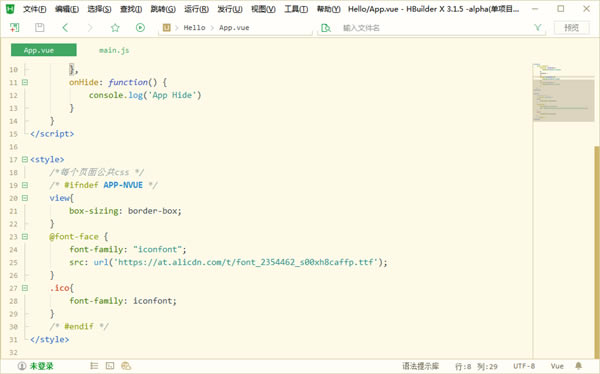Open the 发行(U) menu
The image size is (600, 374).
pos(230,9)
